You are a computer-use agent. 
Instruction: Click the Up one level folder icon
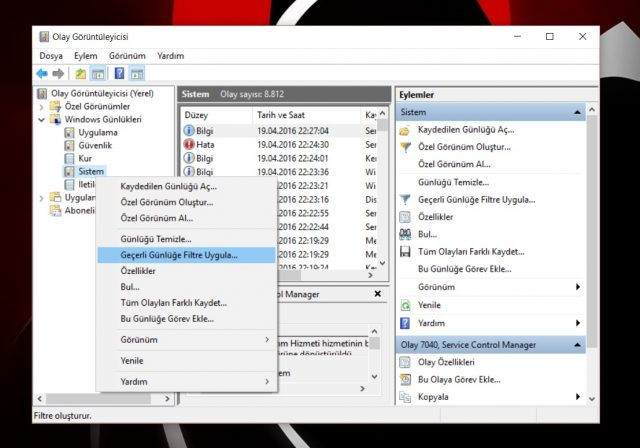click(80, 74)
